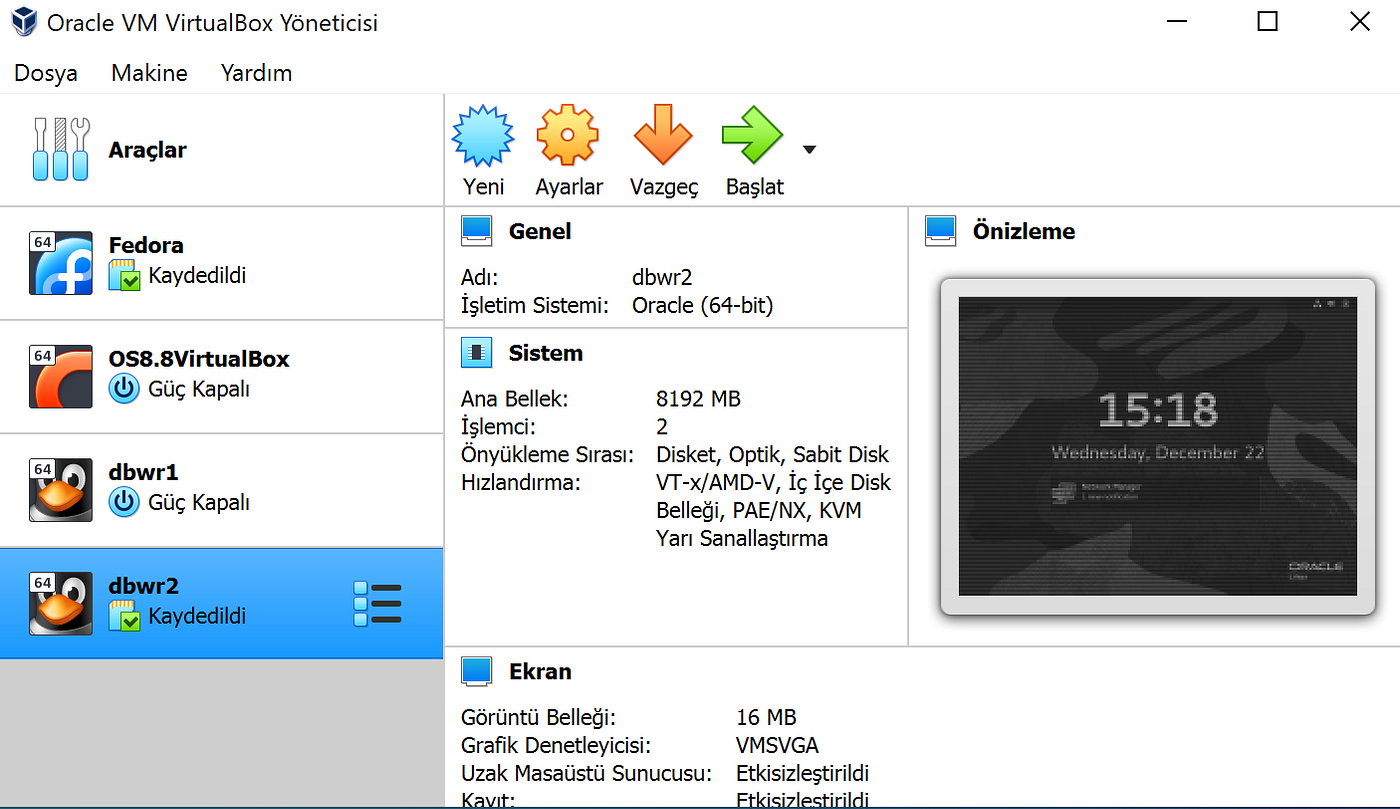Open Ayarlar settings gear icon
1400x809 pixels.
pyautogui.click(x=568, y=136)
